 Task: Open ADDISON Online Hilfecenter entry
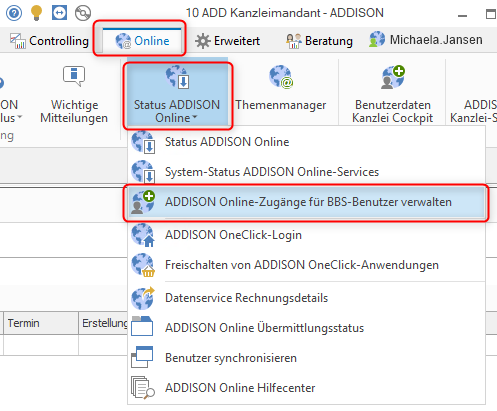(x=306, y=388)
